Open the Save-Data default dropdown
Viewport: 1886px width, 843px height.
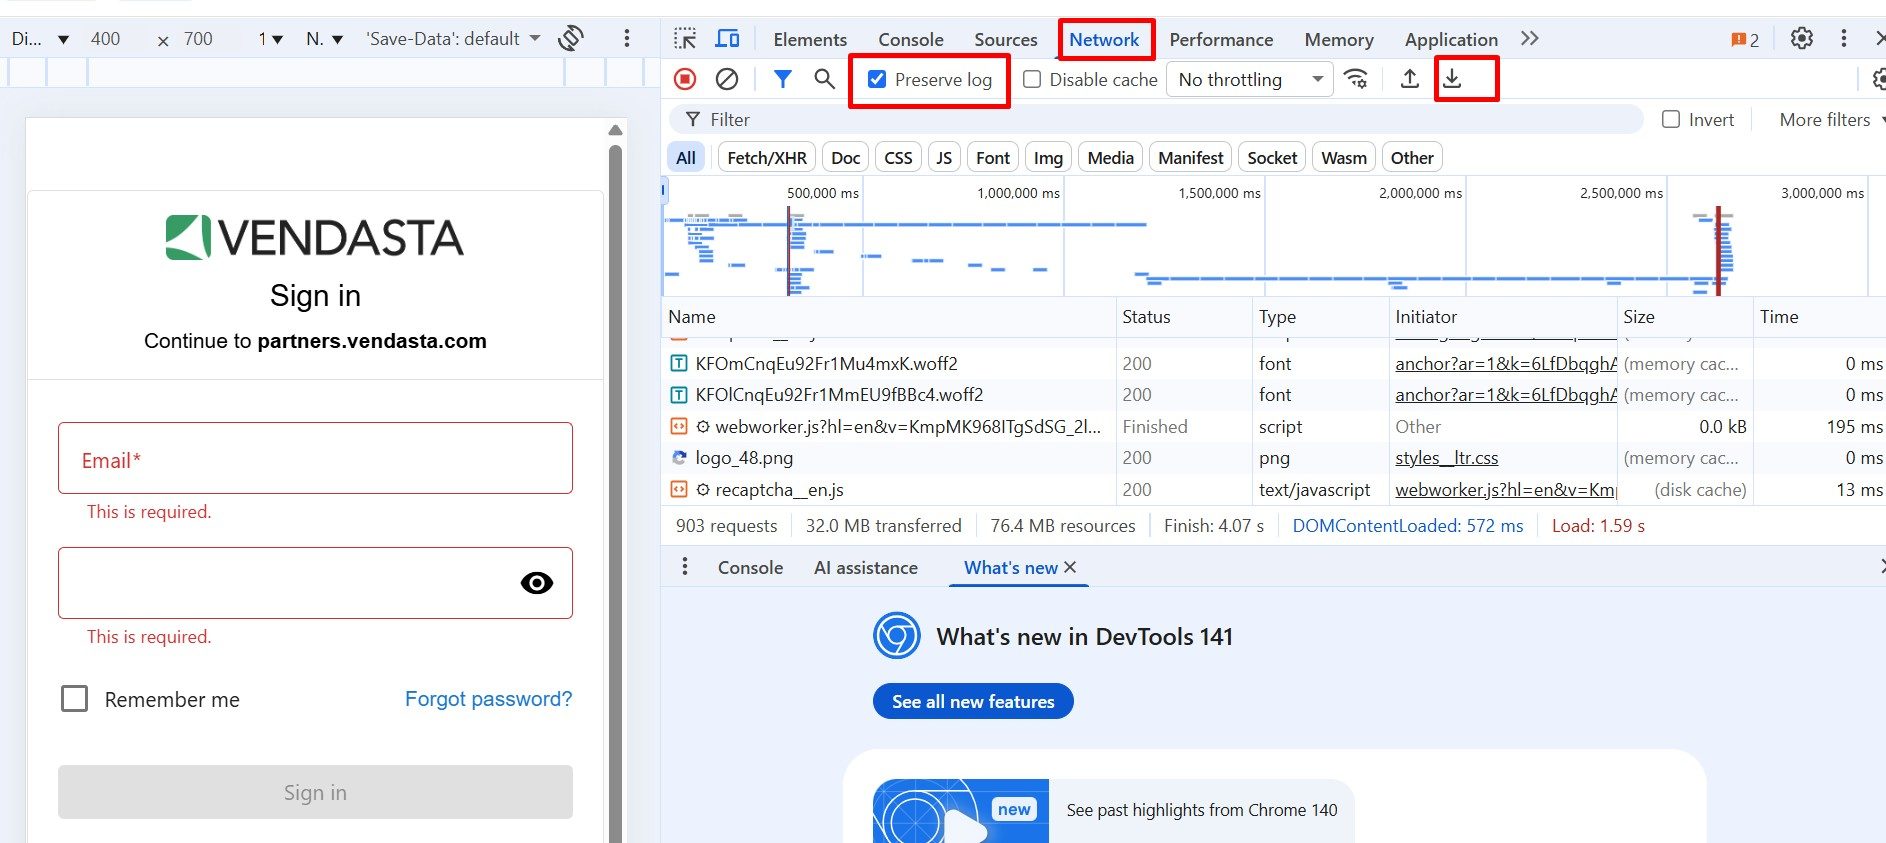453,39
